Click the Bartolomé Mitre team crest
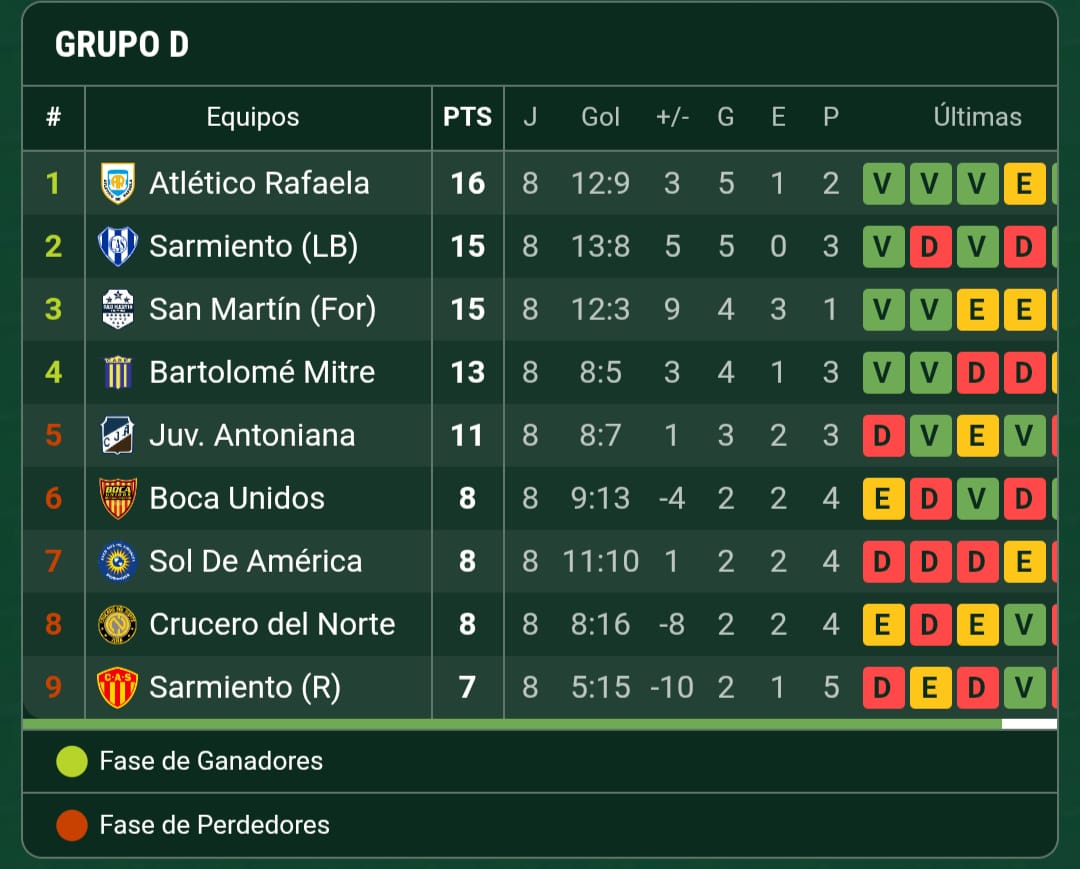 [118, 372]
